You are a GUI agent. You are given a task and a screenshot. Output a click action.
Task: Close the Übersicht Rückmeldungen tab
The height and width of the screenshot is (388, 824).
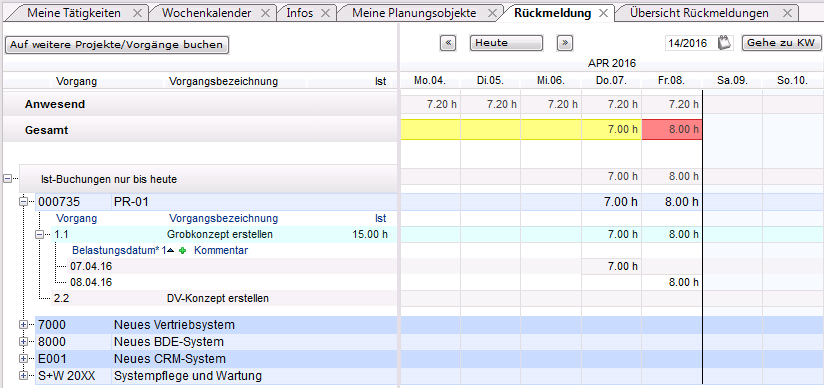click(787, 13)
